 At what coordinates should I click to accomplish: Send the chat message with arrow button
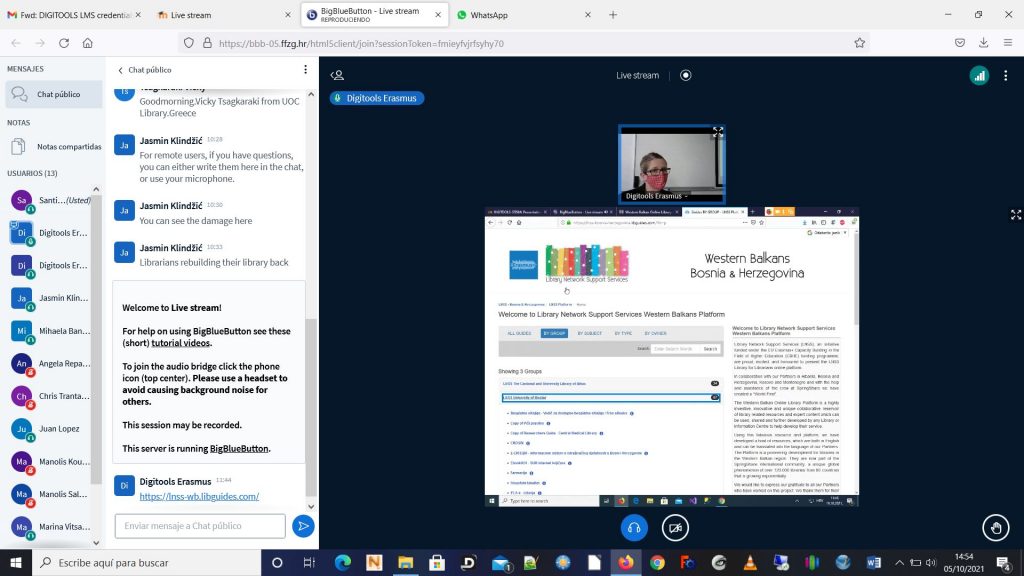tap(302, 526)
